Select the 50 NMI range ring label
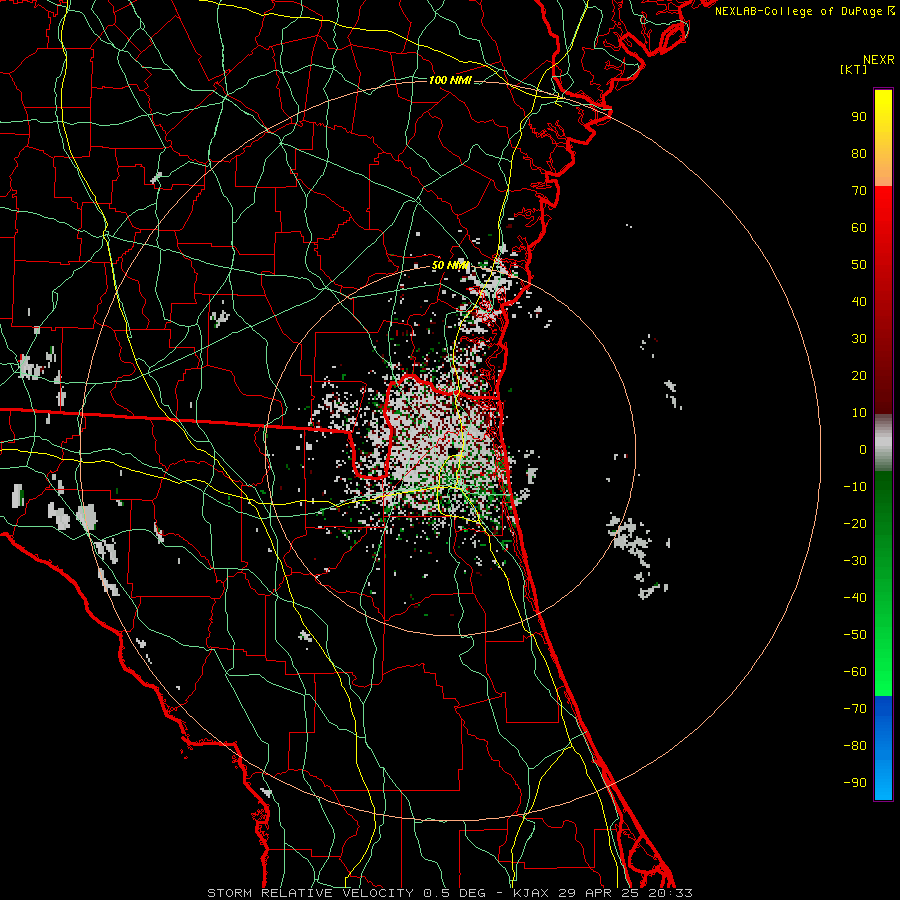This screenshot has width=900, height=900. point(450,265)
